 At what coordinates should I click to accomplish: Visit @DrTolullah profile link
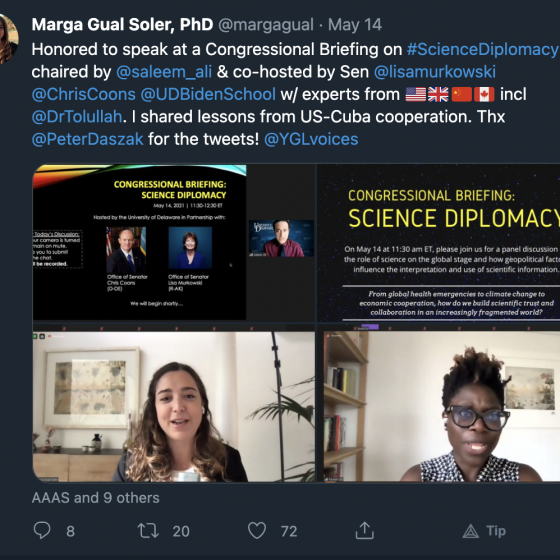pyautogui.click(x=77, y=117)
